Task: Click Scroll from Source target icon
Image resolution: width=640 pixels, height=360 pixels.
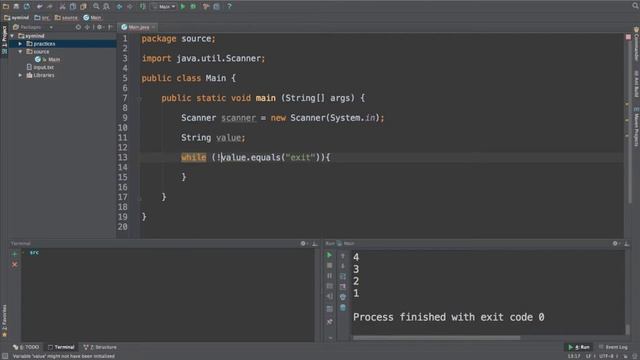Action: [78, 27]
